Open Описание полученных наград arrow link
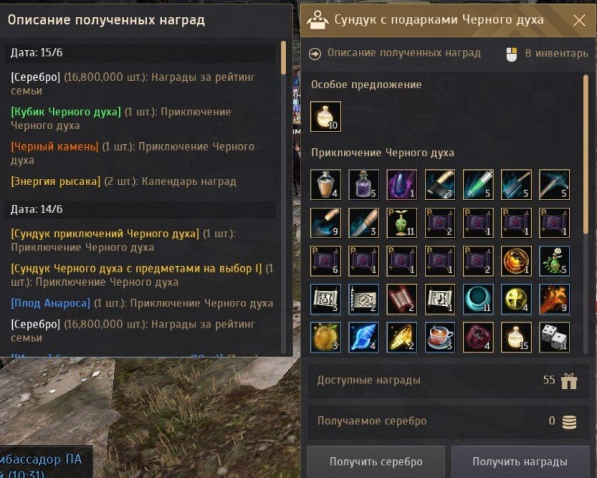597x478 pixels. [395, 53]
